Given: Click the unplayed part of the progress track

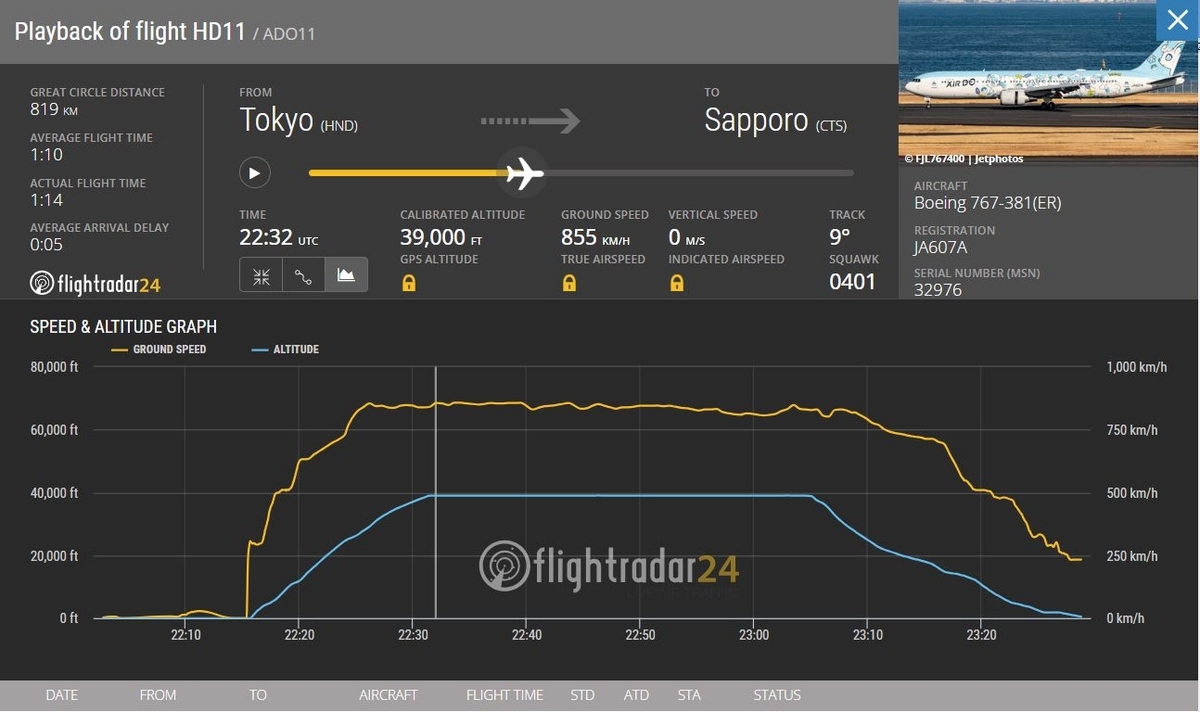Looking at the screenshot, I should point(700,173).
